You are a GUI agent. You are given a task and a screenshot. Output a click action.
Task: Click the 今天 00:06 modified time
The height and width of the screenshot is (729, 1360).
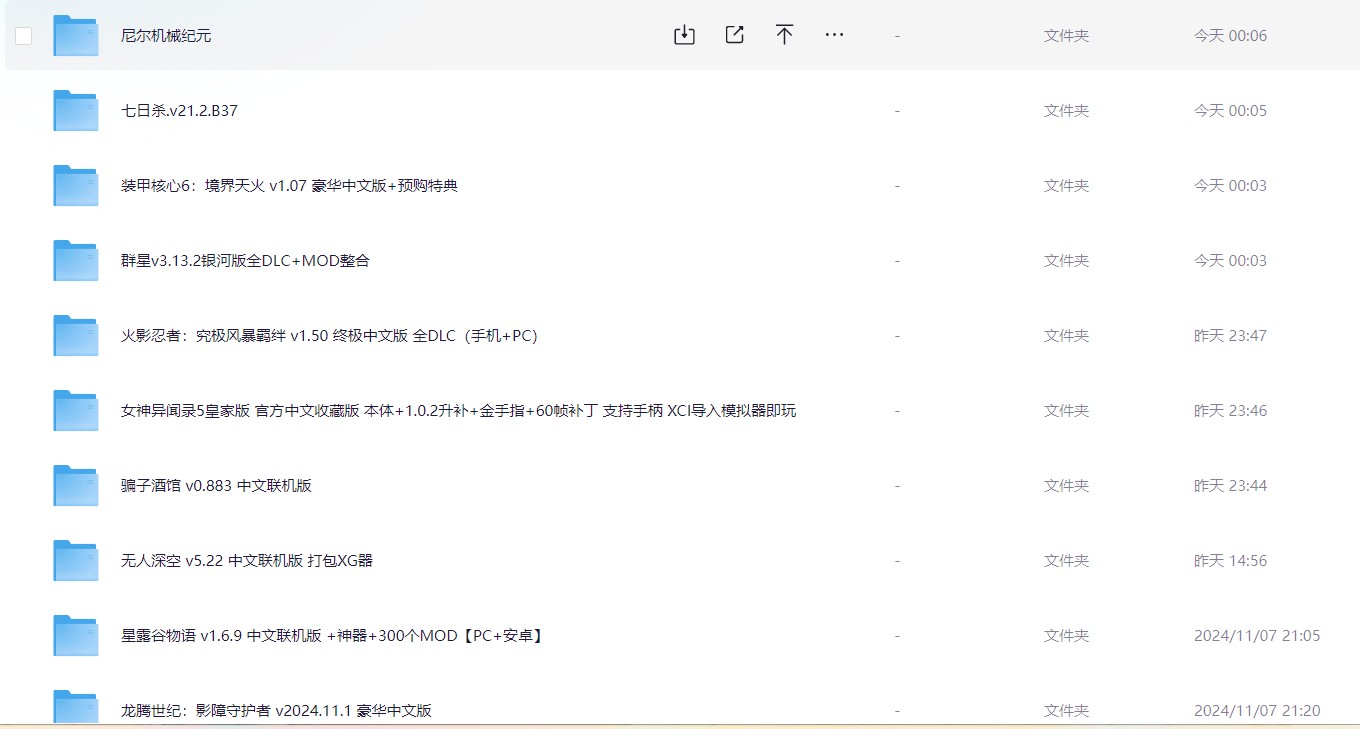pyautogui.click(x=1230, y=36)
